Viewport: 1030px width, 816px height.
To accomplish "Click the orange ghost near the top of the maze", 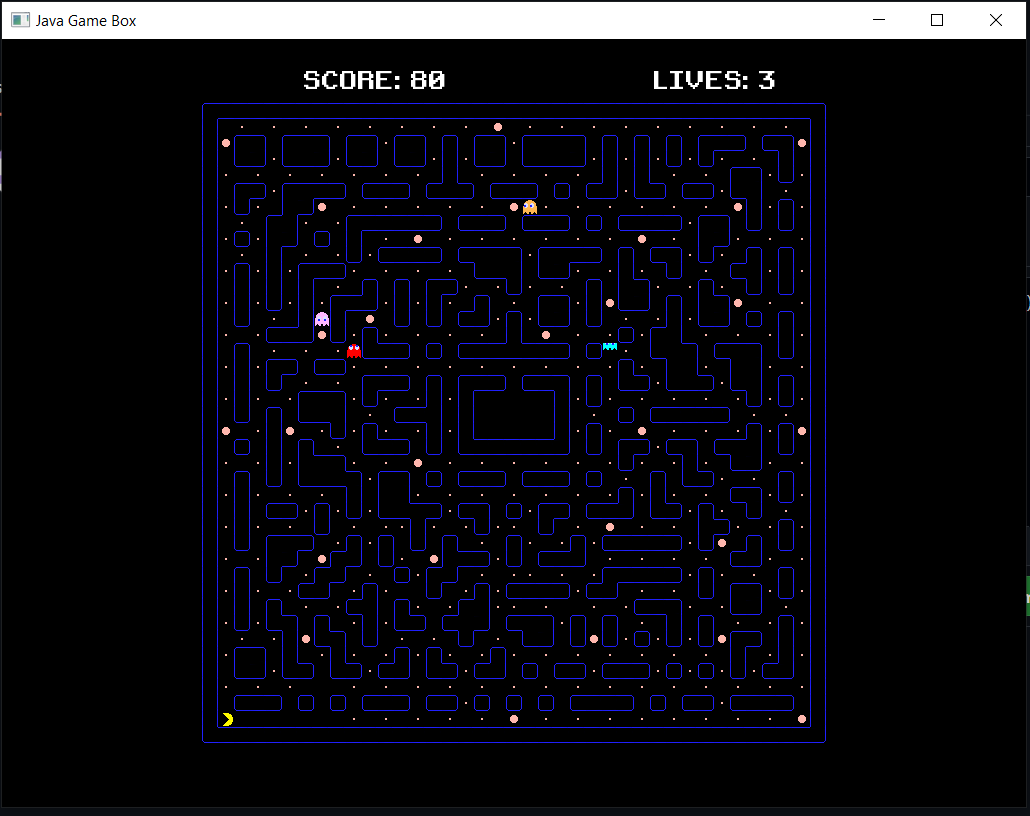I will (x=529, y=207).
